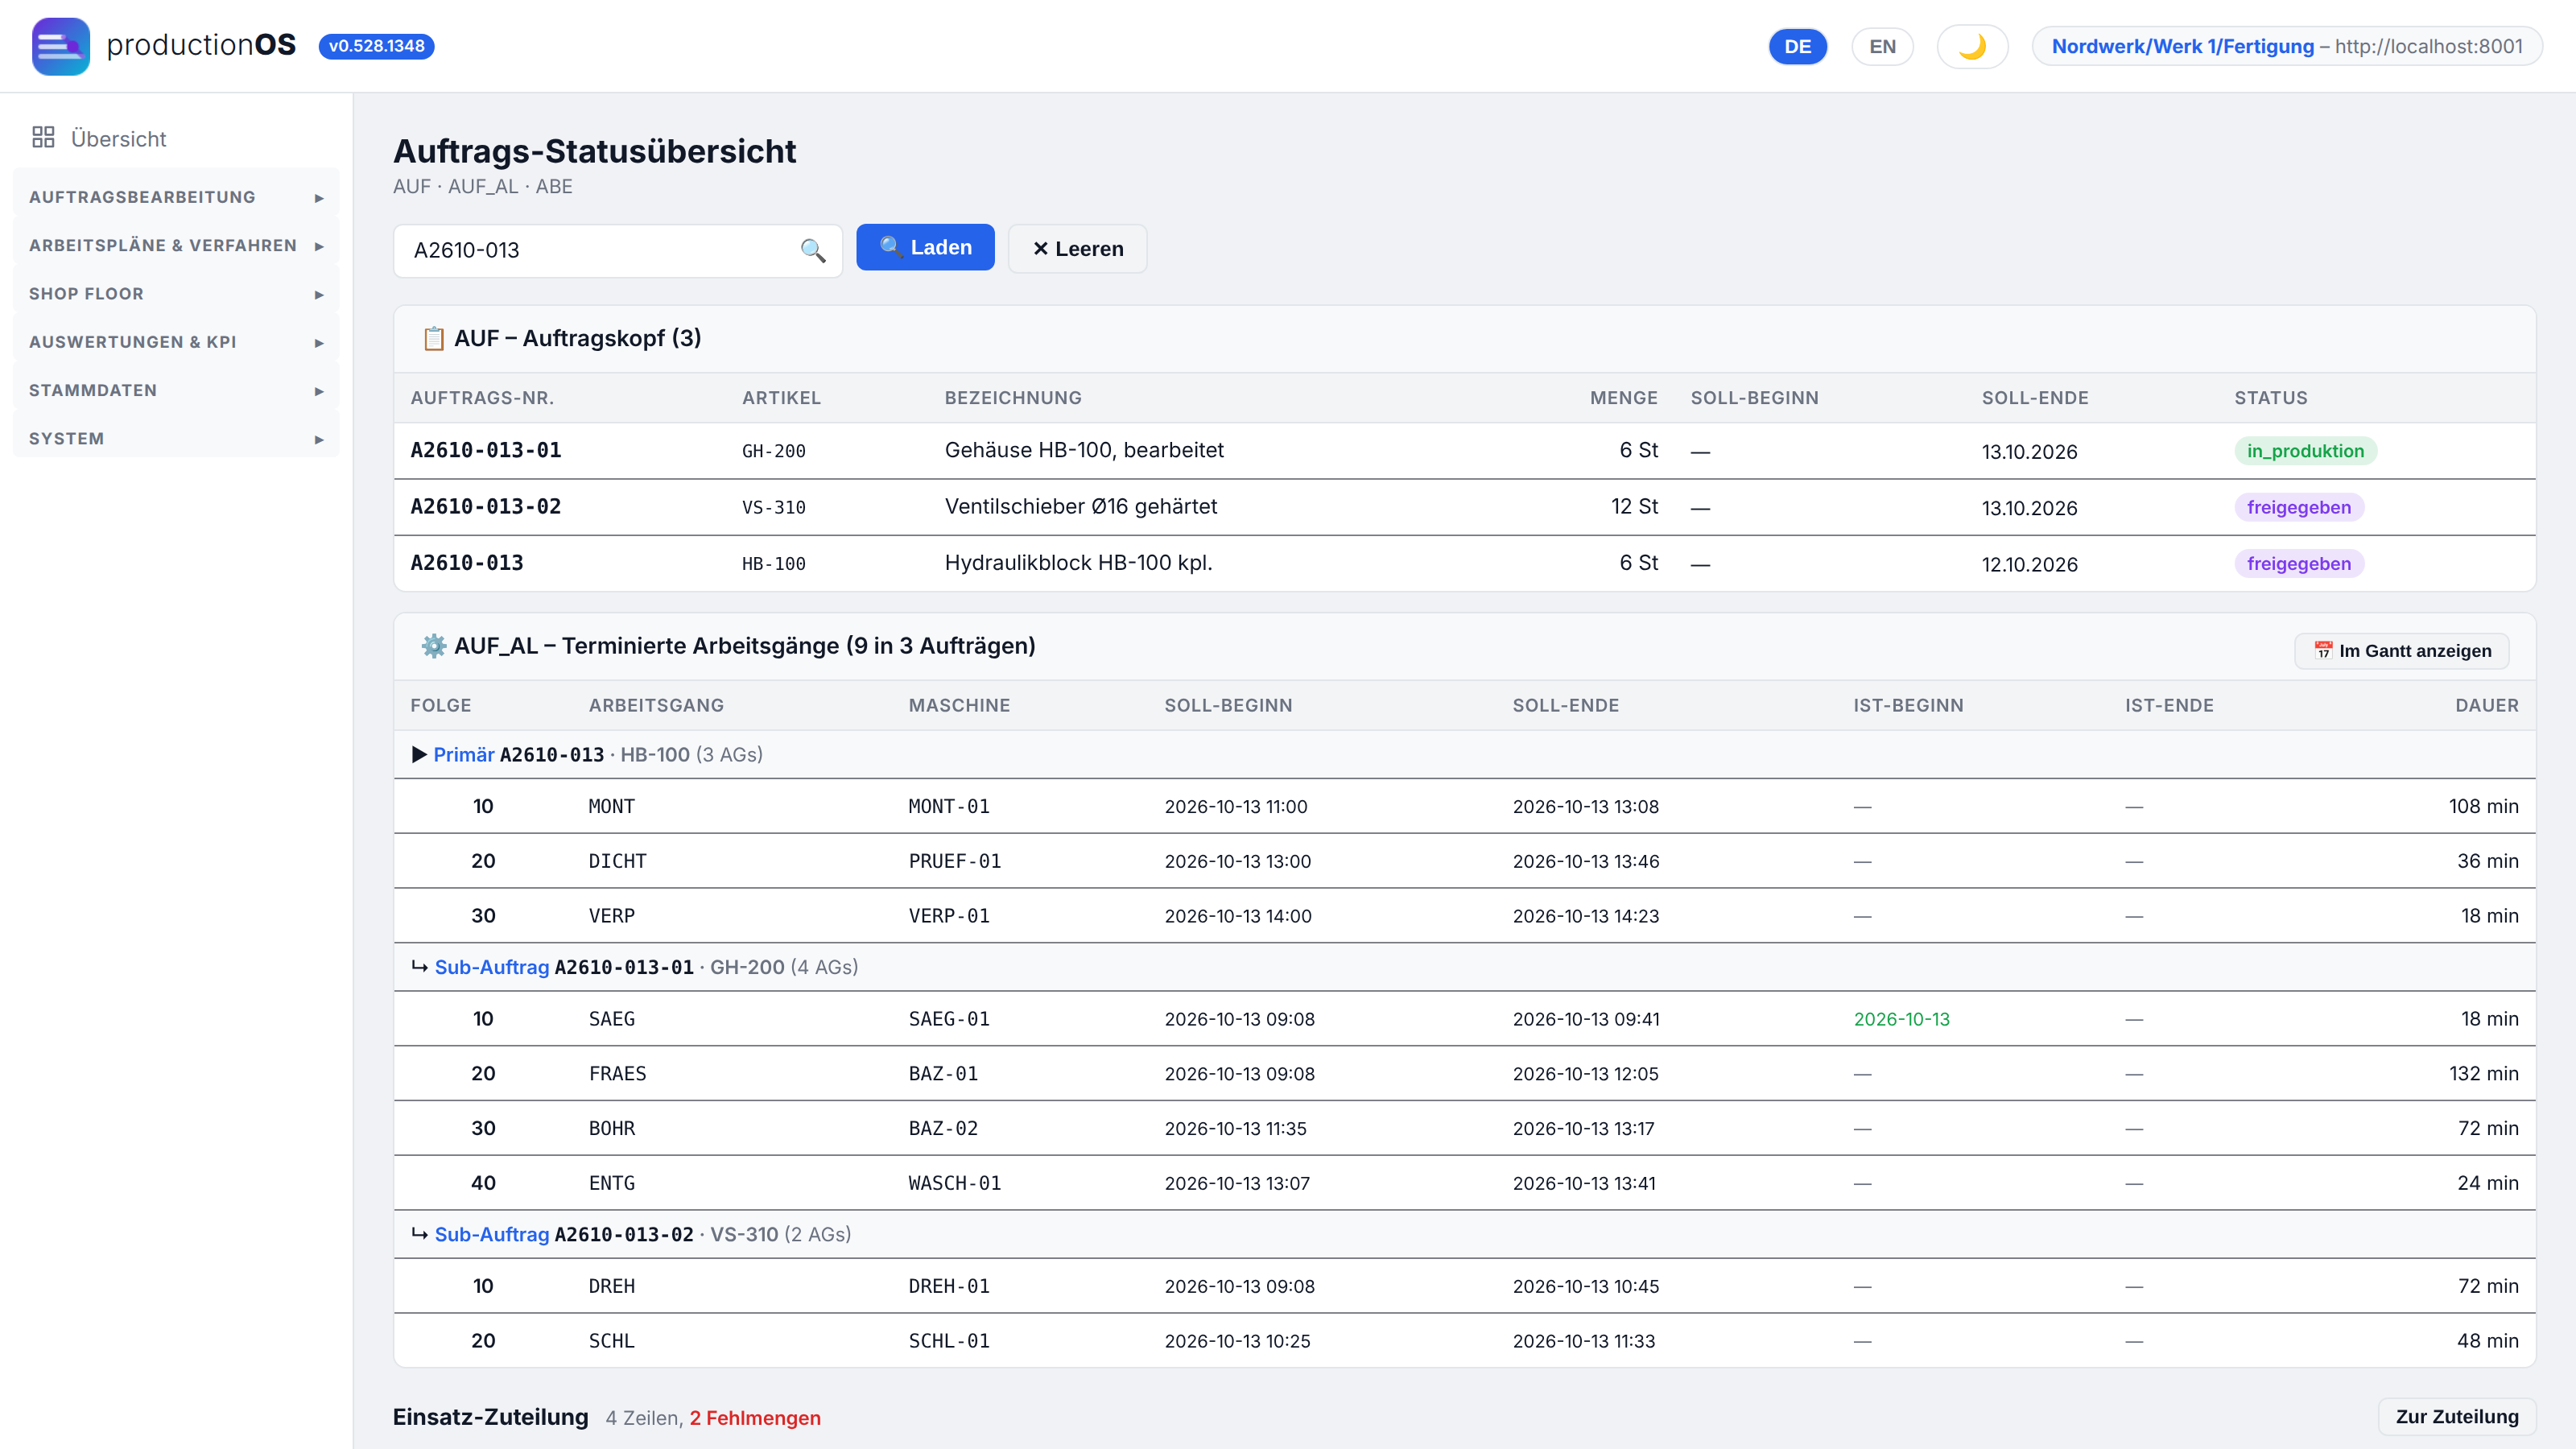The height and width of the screenshot is (1449, 2576).
Task: Select order row A2610-013-01
Action: (x=1465, y=451)
